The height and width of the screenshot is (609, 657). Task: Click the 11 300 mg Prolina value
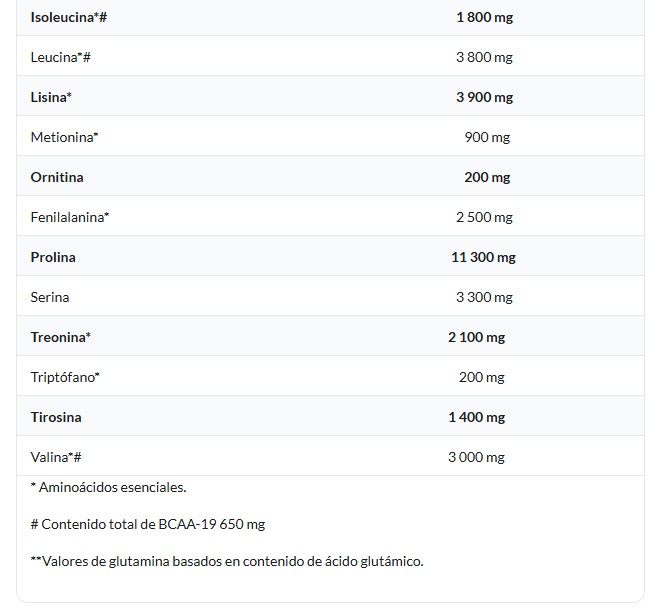pos(483,257)
